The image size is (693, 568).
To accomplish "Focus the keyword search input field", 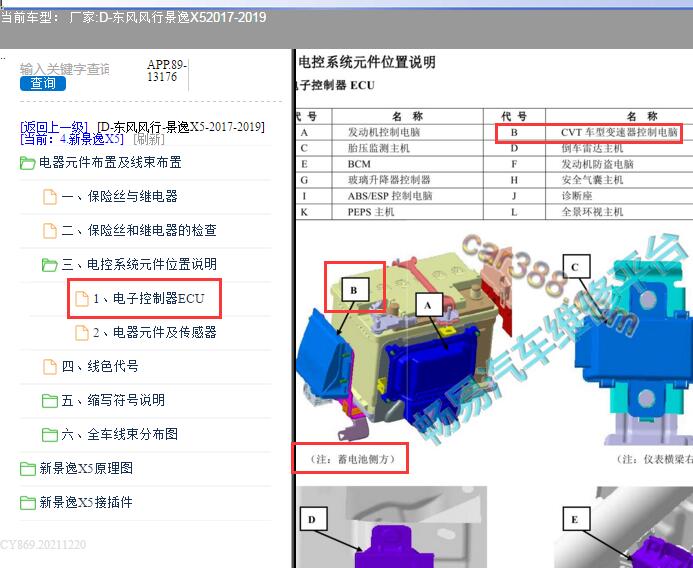I will pyautogui.click(x=65, y=69).
